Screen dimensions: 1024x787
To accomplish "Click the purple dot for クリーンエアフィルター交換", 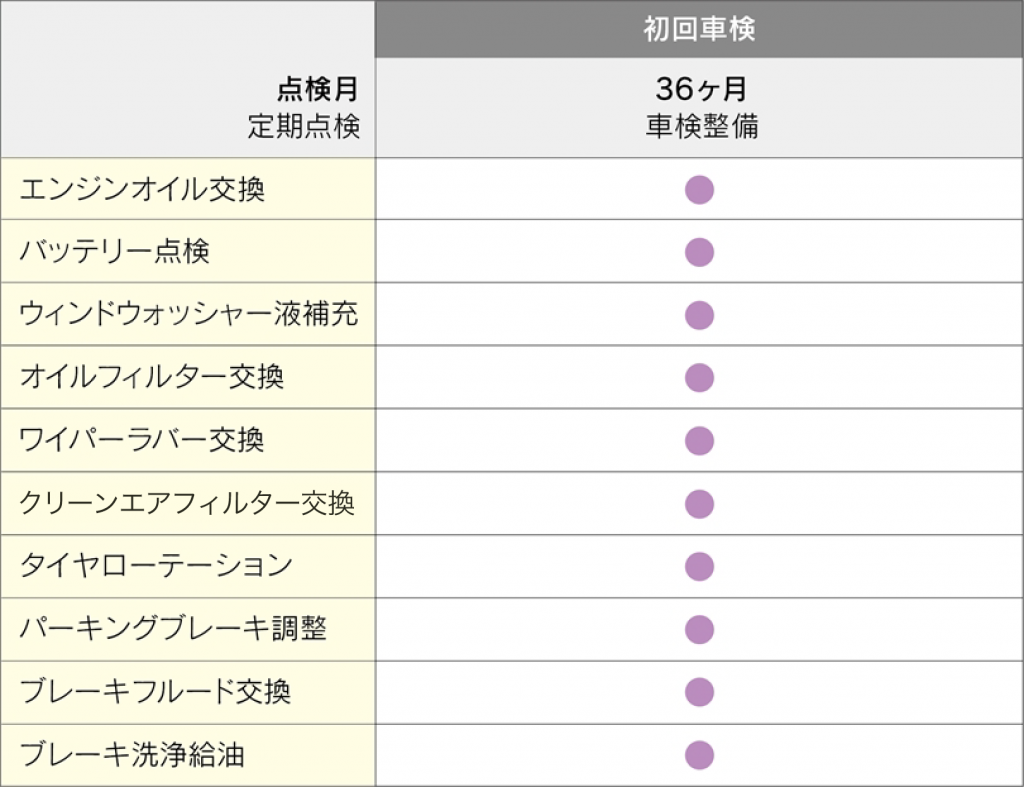I will [x=699, y=504].
